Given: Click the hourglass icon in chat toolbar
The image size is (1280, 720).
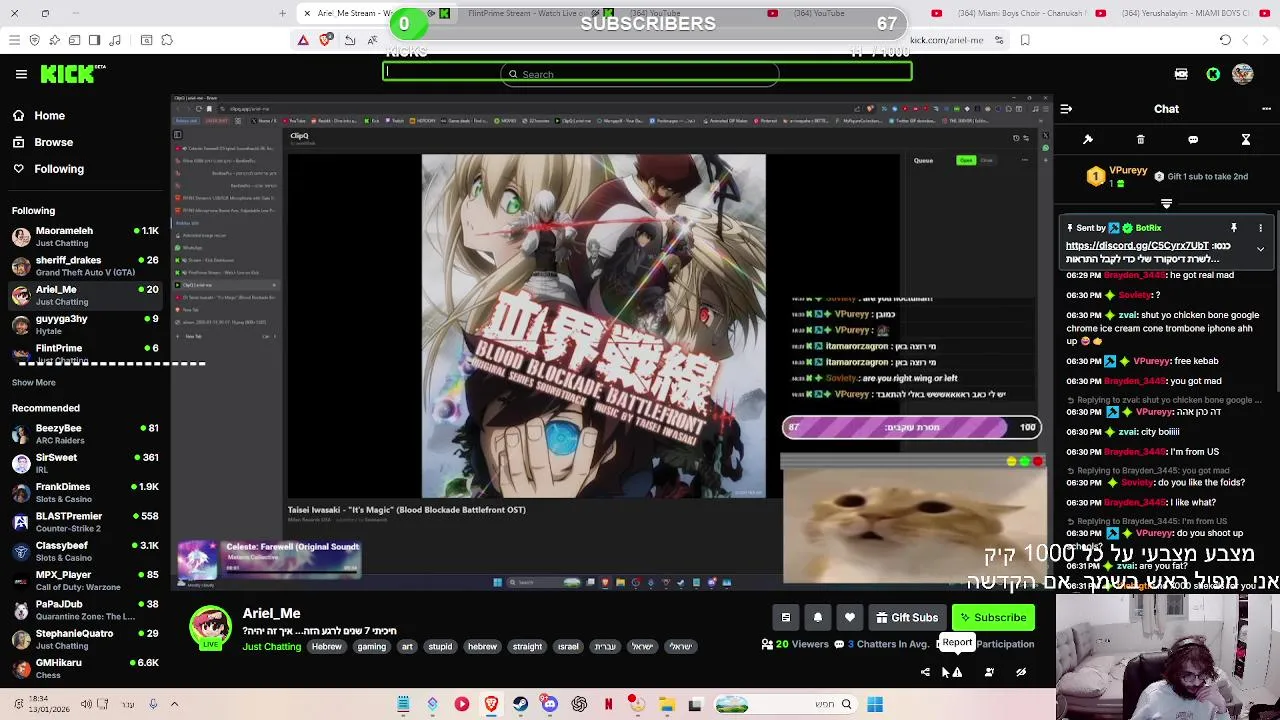Looking at the screenshot, I should pyautogui.click(x=1246, y=140).
